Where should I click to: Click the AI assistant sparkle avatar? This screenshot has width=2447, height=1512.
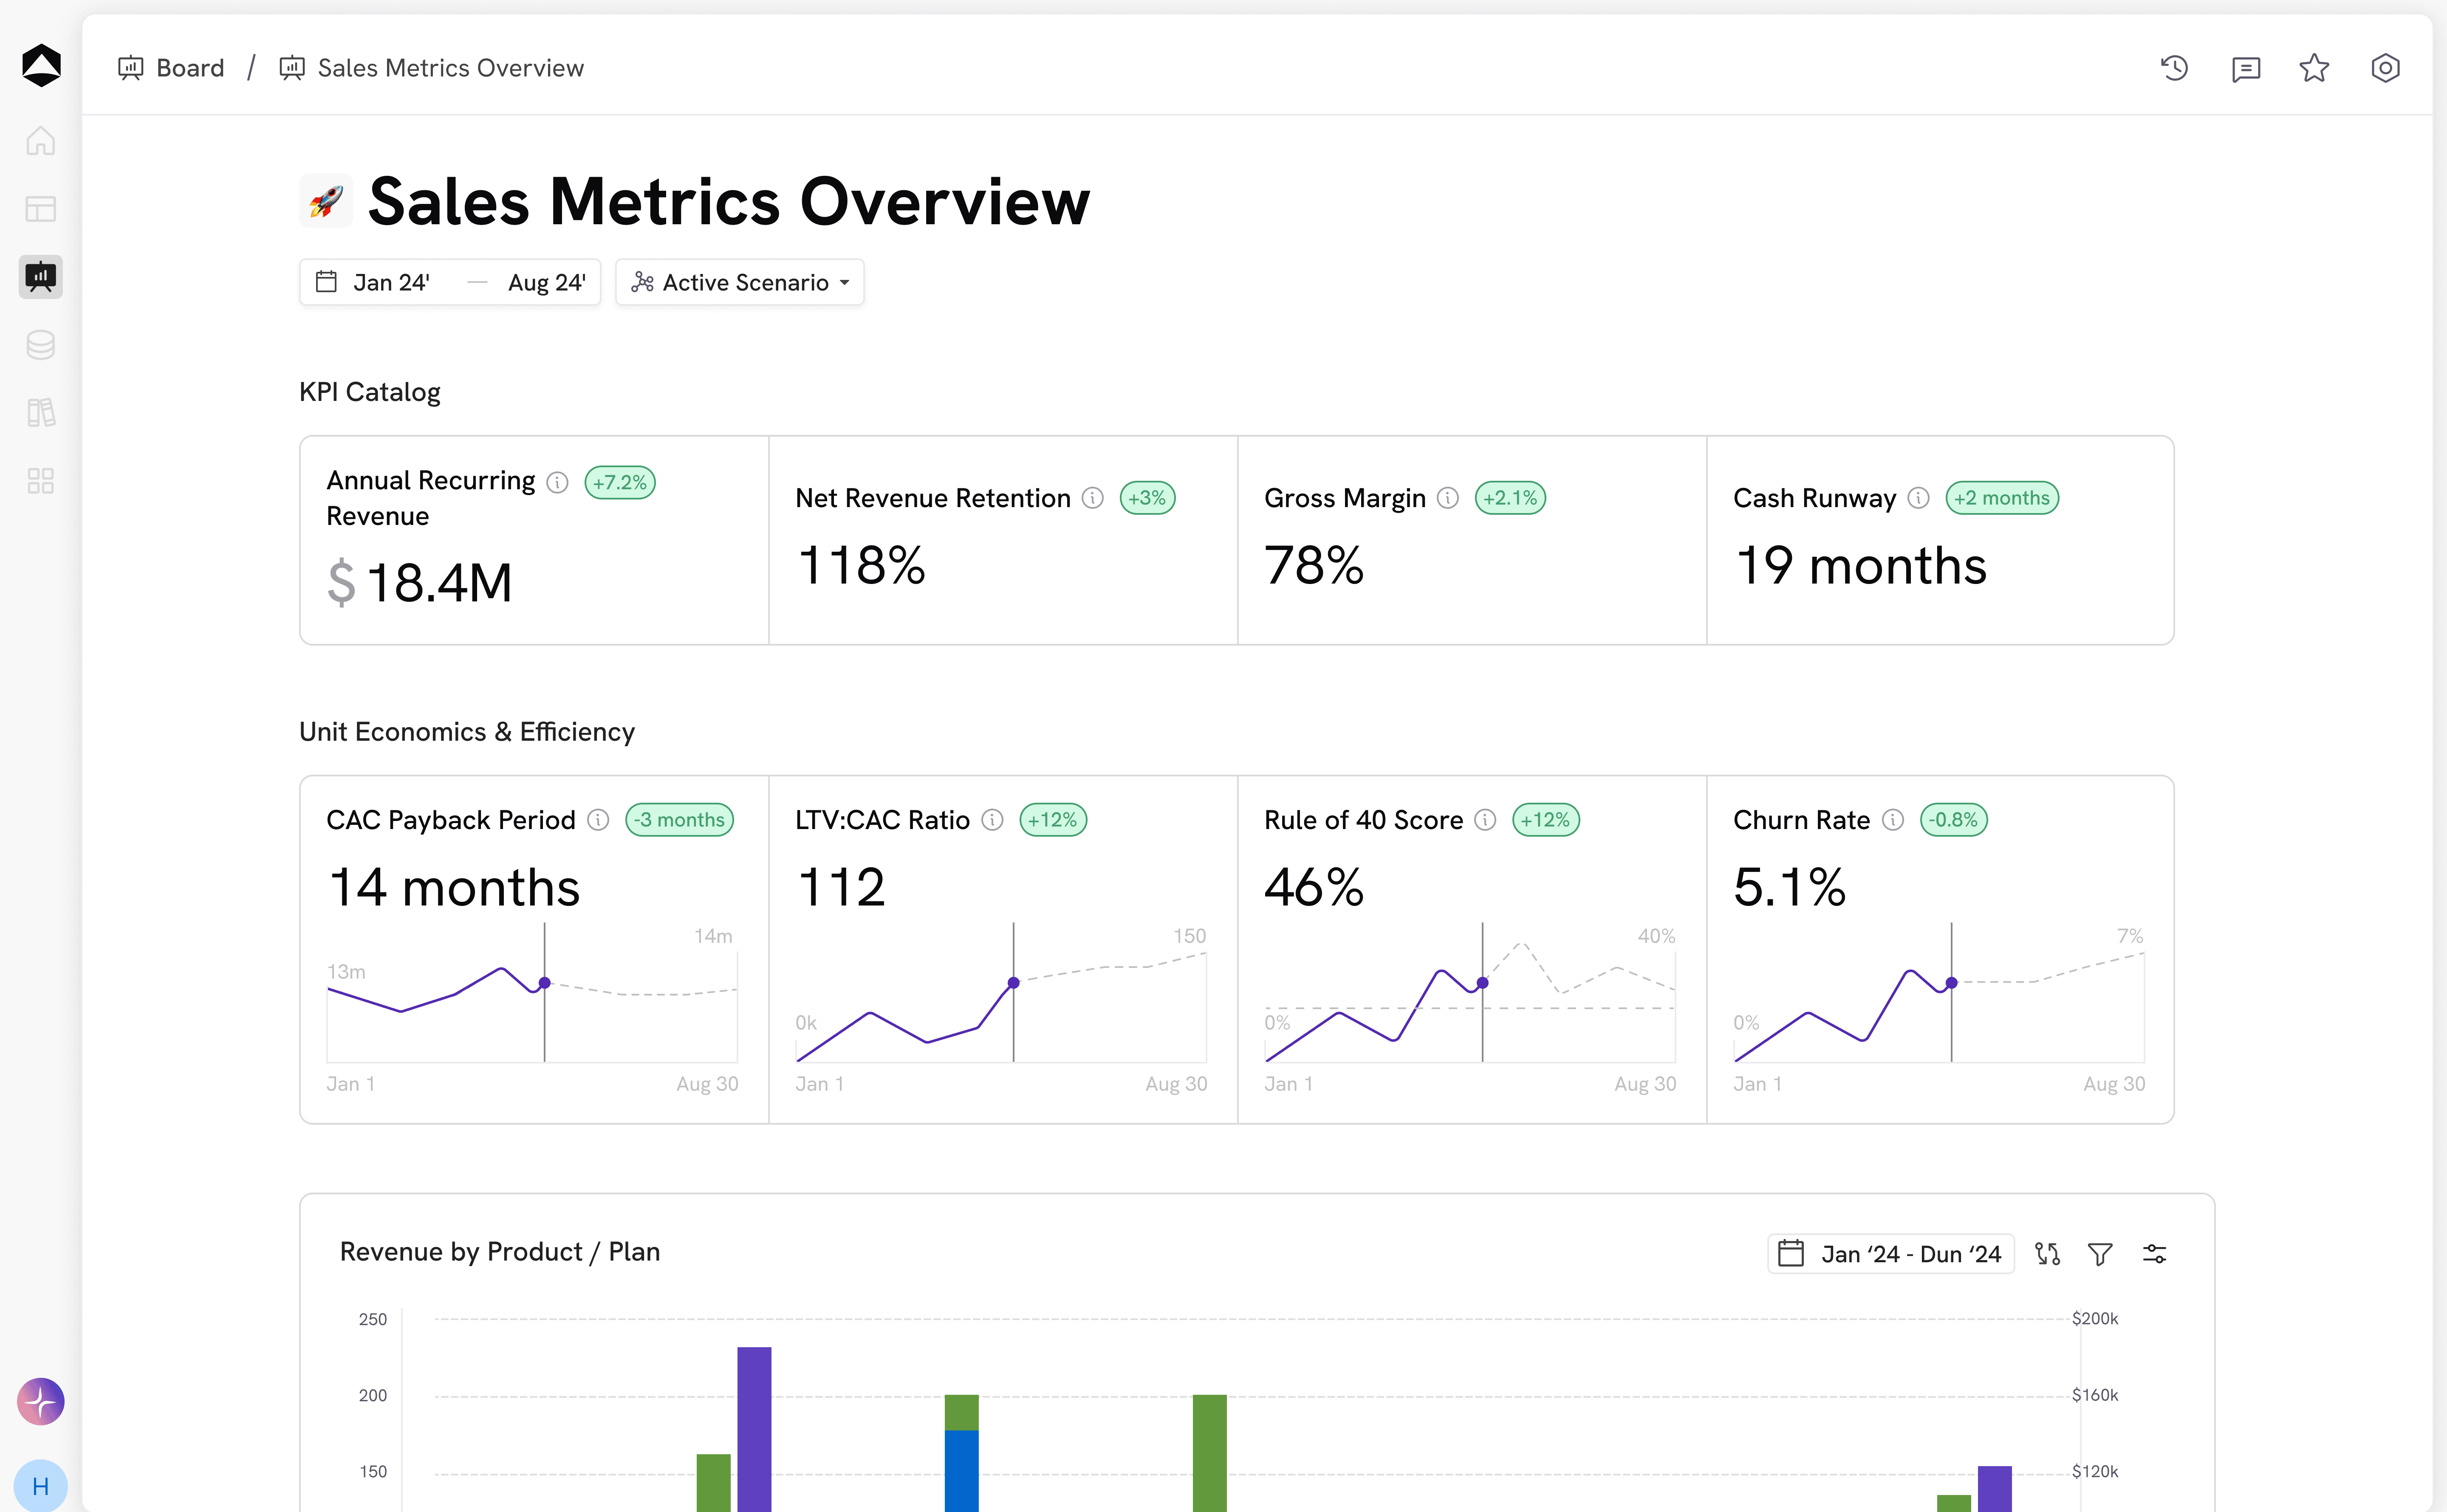coord(40,1401)
